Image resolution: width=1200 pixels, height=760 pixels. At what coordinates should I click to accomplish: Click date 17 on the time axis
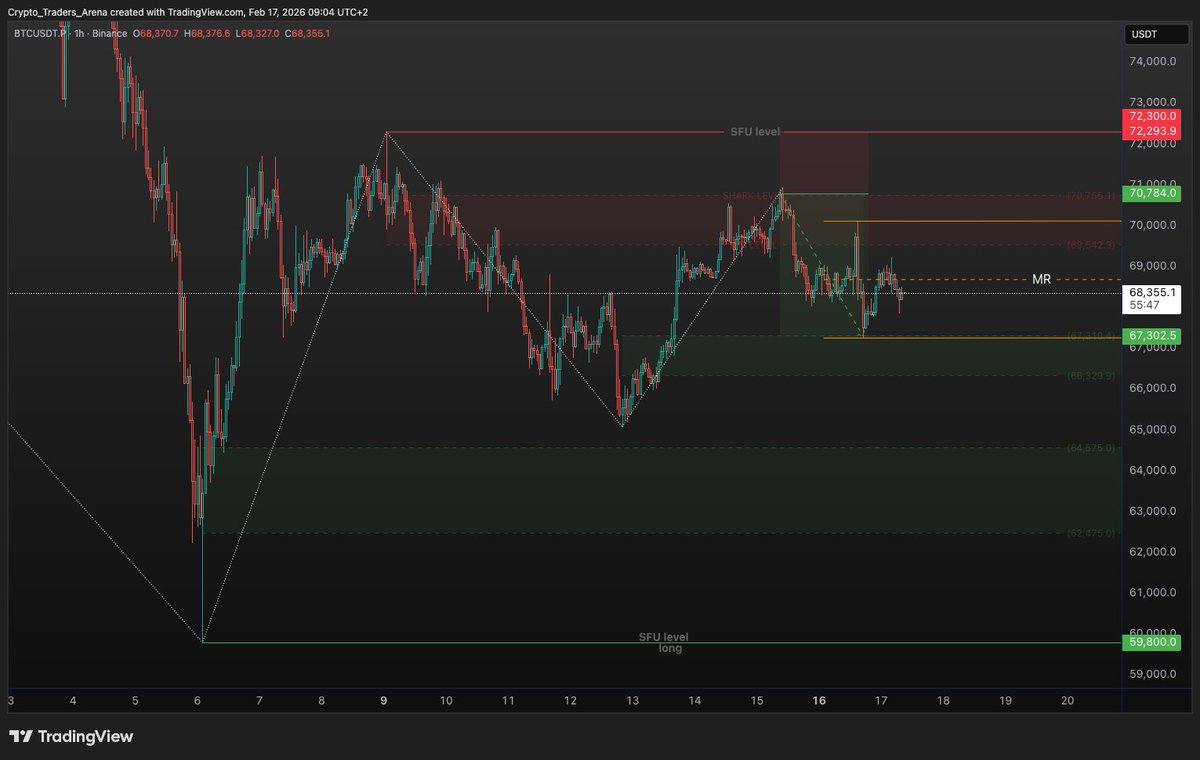pyautogui.click(x=881, y=701)
